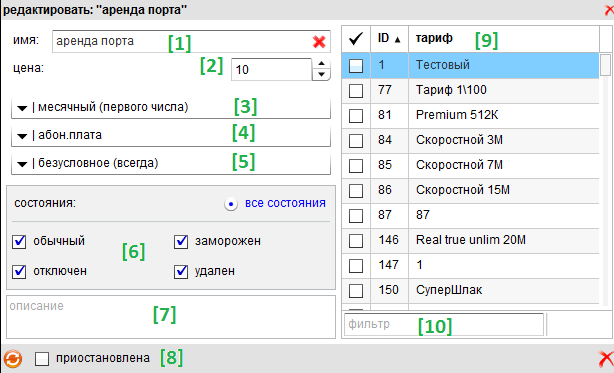Check the box for Тестовый tariff
Image resolution: width=614 pixels, height=373 pixels.
356,65
